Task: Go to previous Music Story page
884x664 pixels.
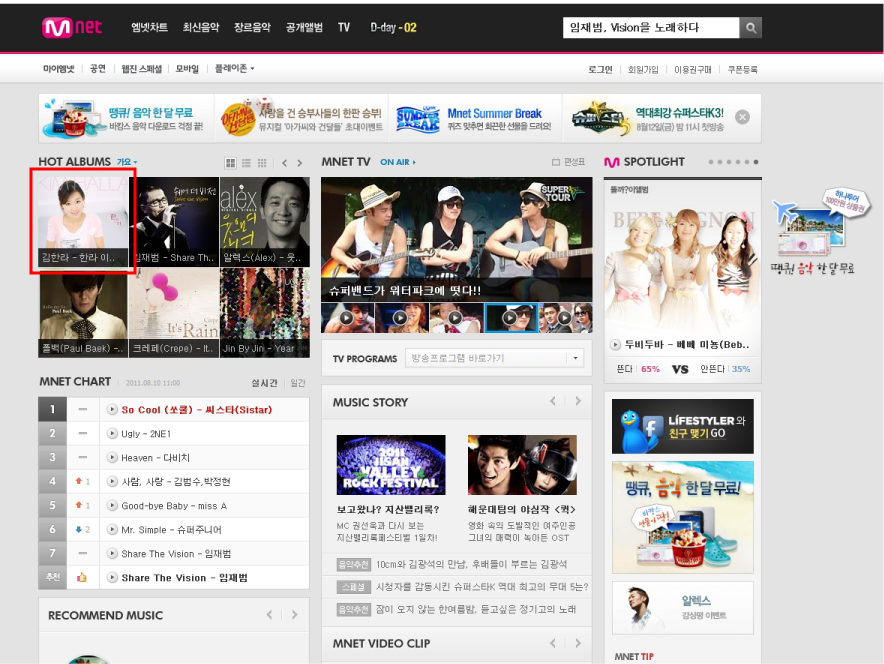Action: click(x=553, y=401)
